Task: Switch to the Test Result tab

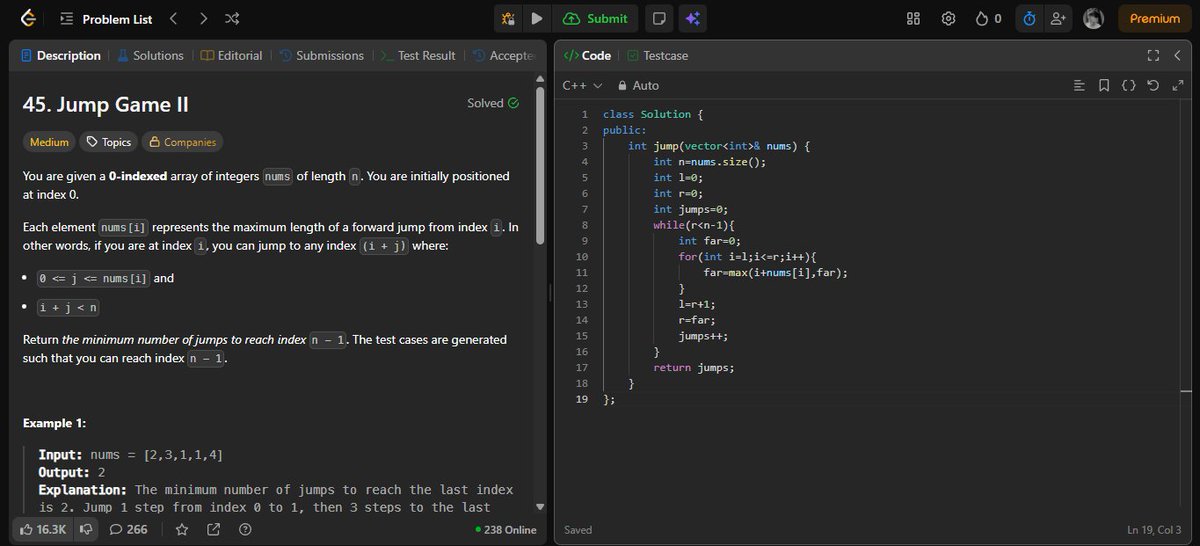Action: coord(418,55)
